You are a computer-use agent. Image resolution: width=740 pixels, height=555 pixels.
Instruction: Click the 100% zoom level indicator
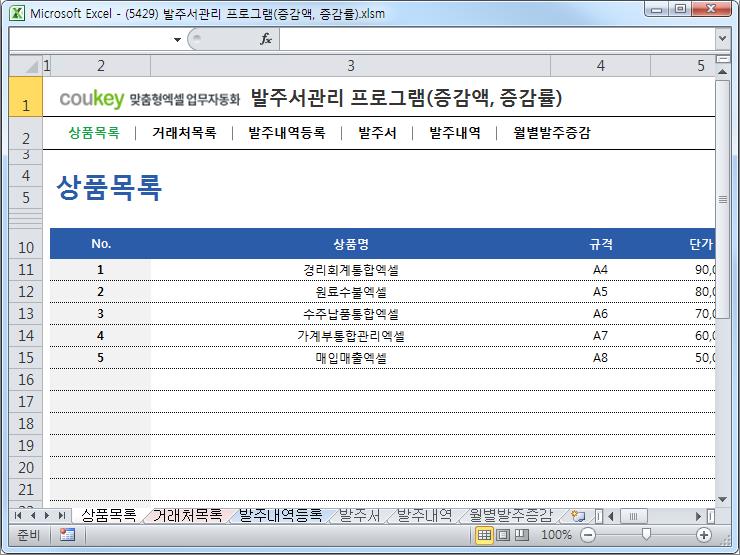[556, 535]
